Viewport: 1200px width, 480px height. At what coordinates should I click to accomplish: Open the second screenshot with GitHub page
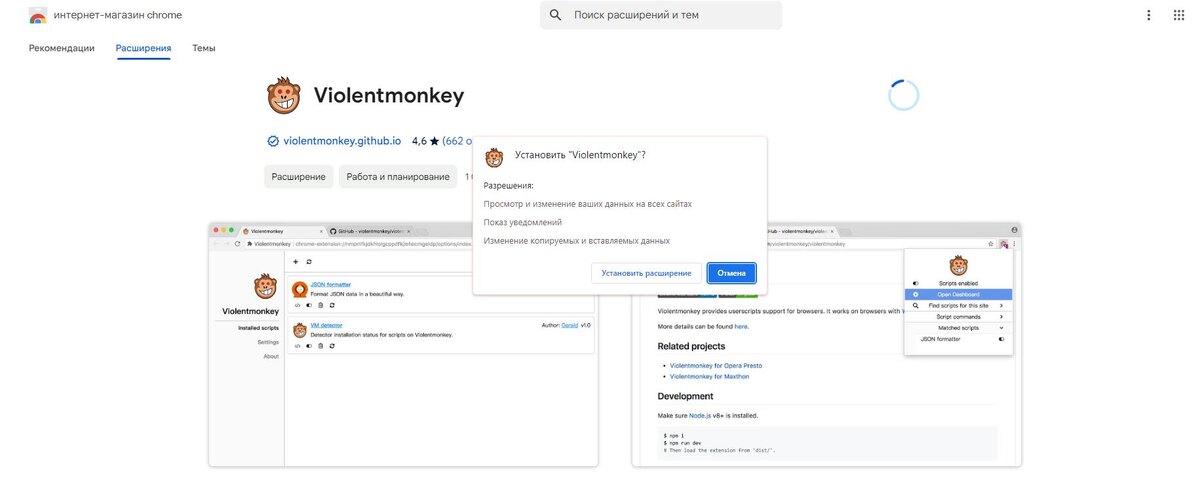click(x=826, y=344)
